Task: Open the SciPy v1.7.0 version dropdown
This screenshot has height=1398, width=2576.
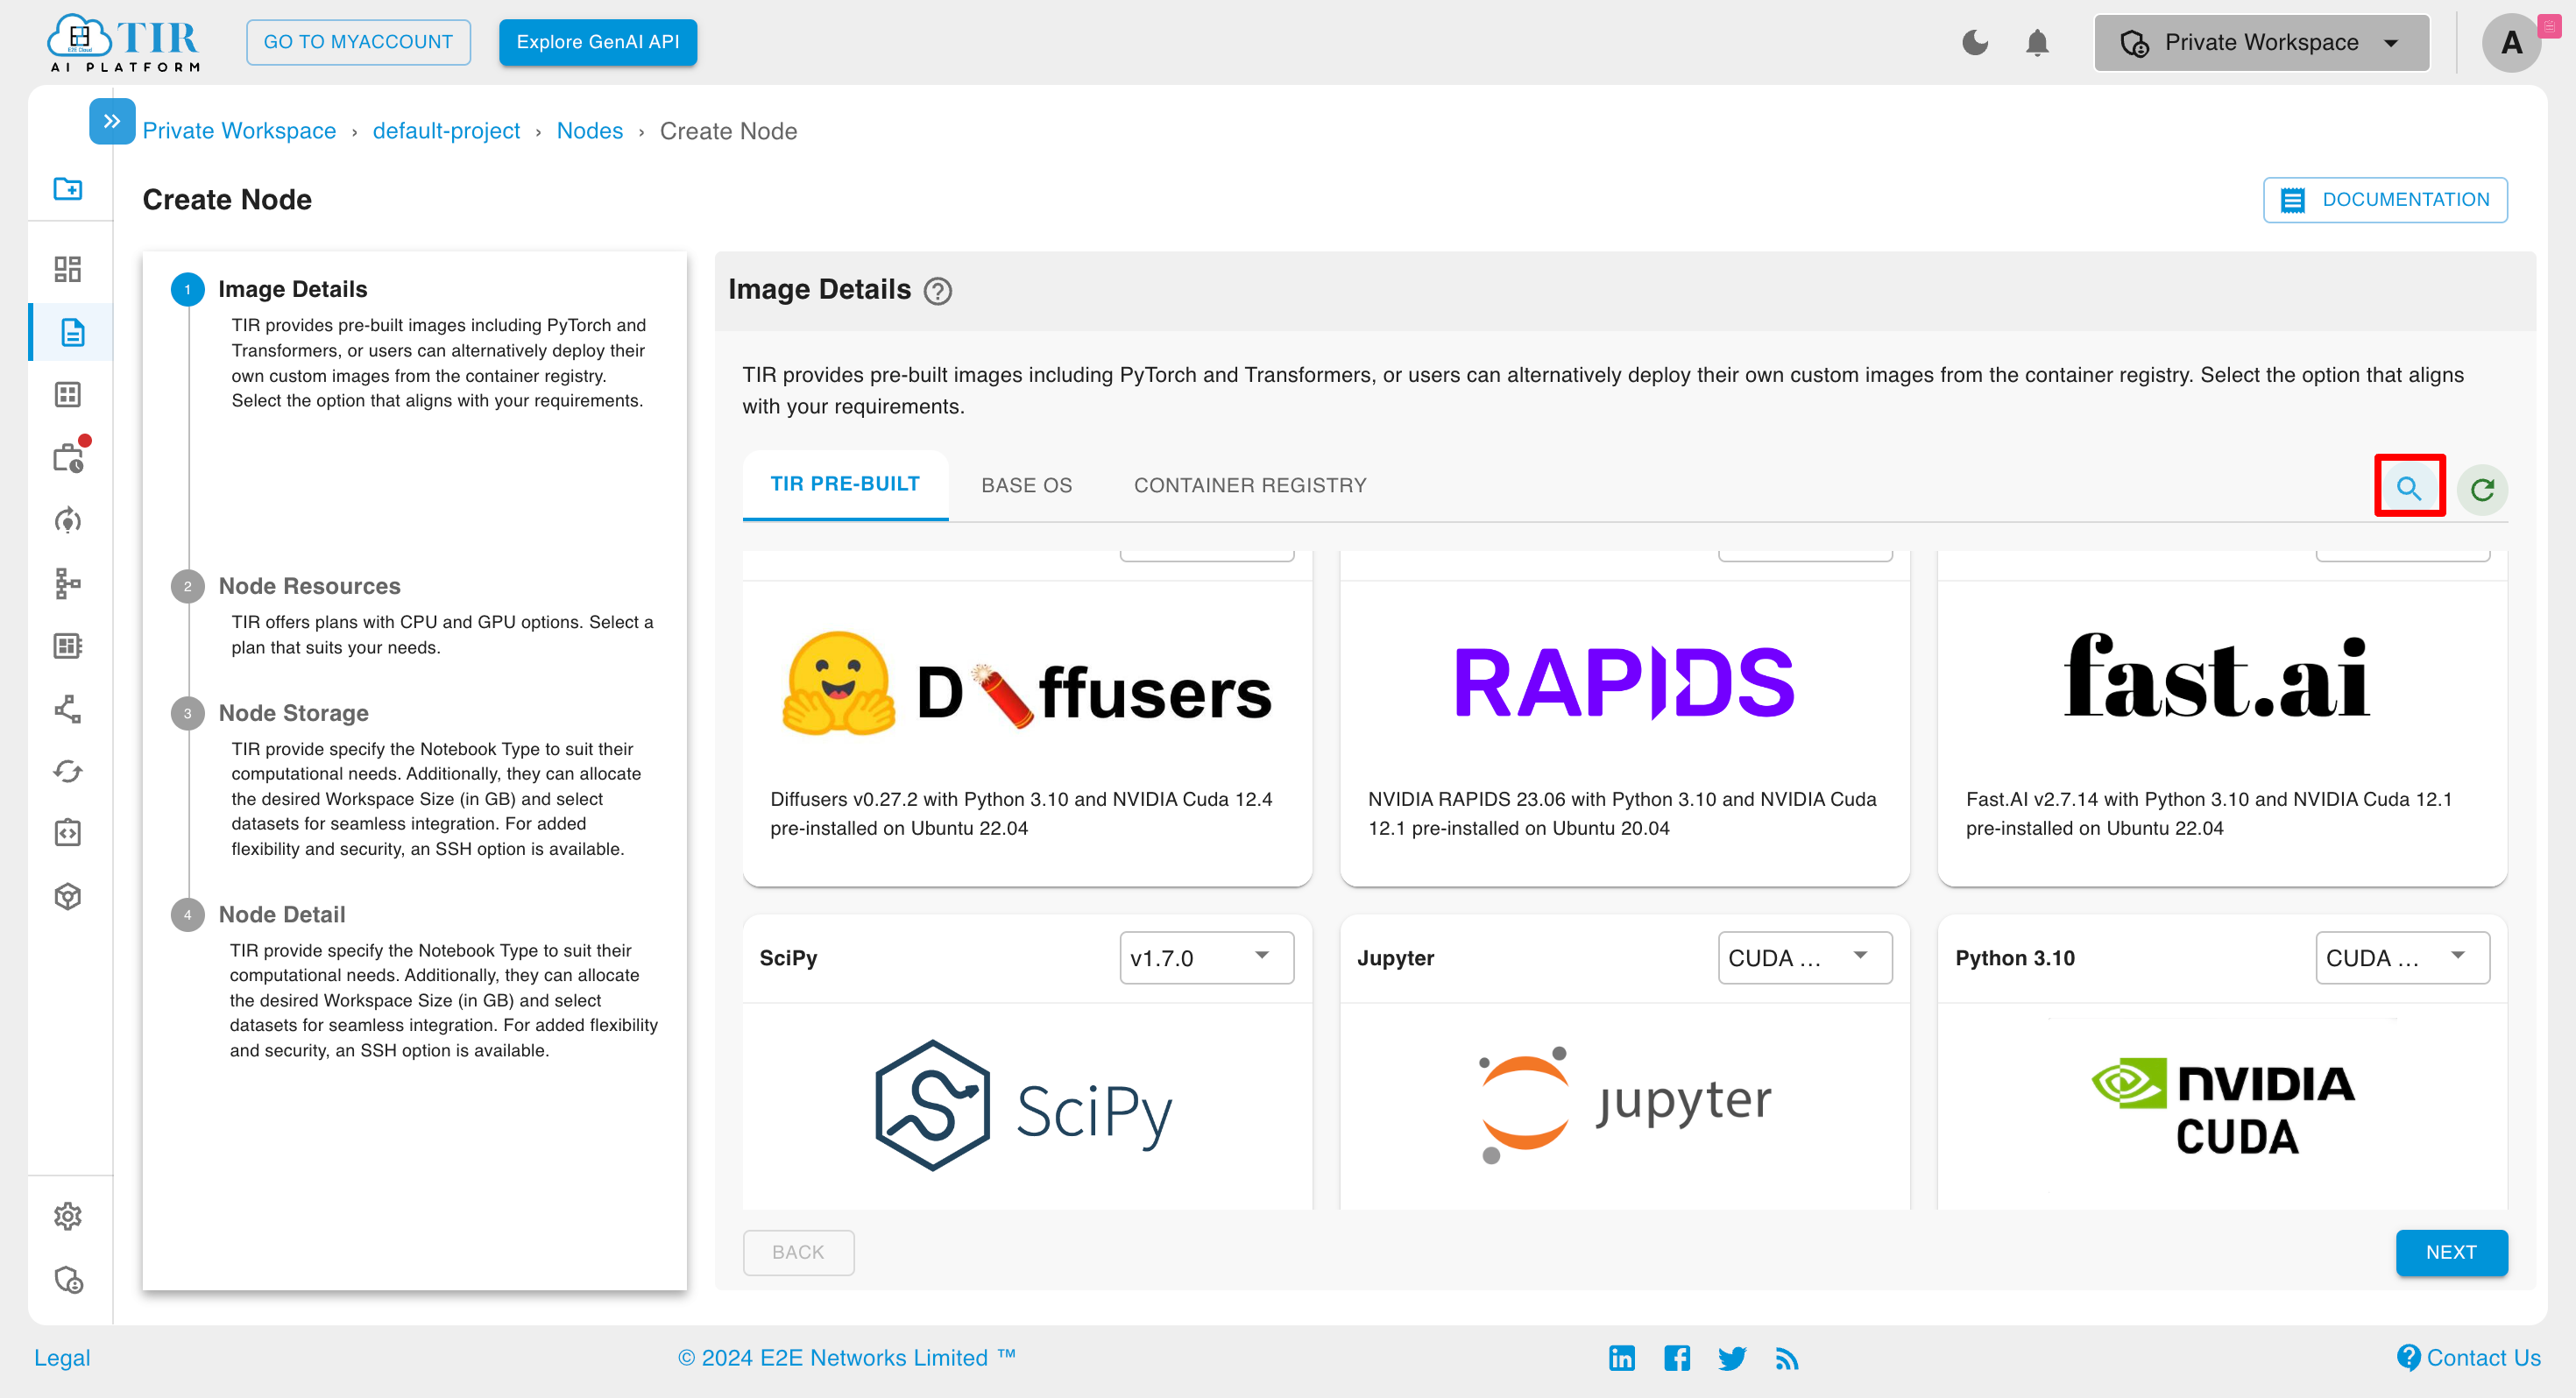Action: coord(1206,958)
